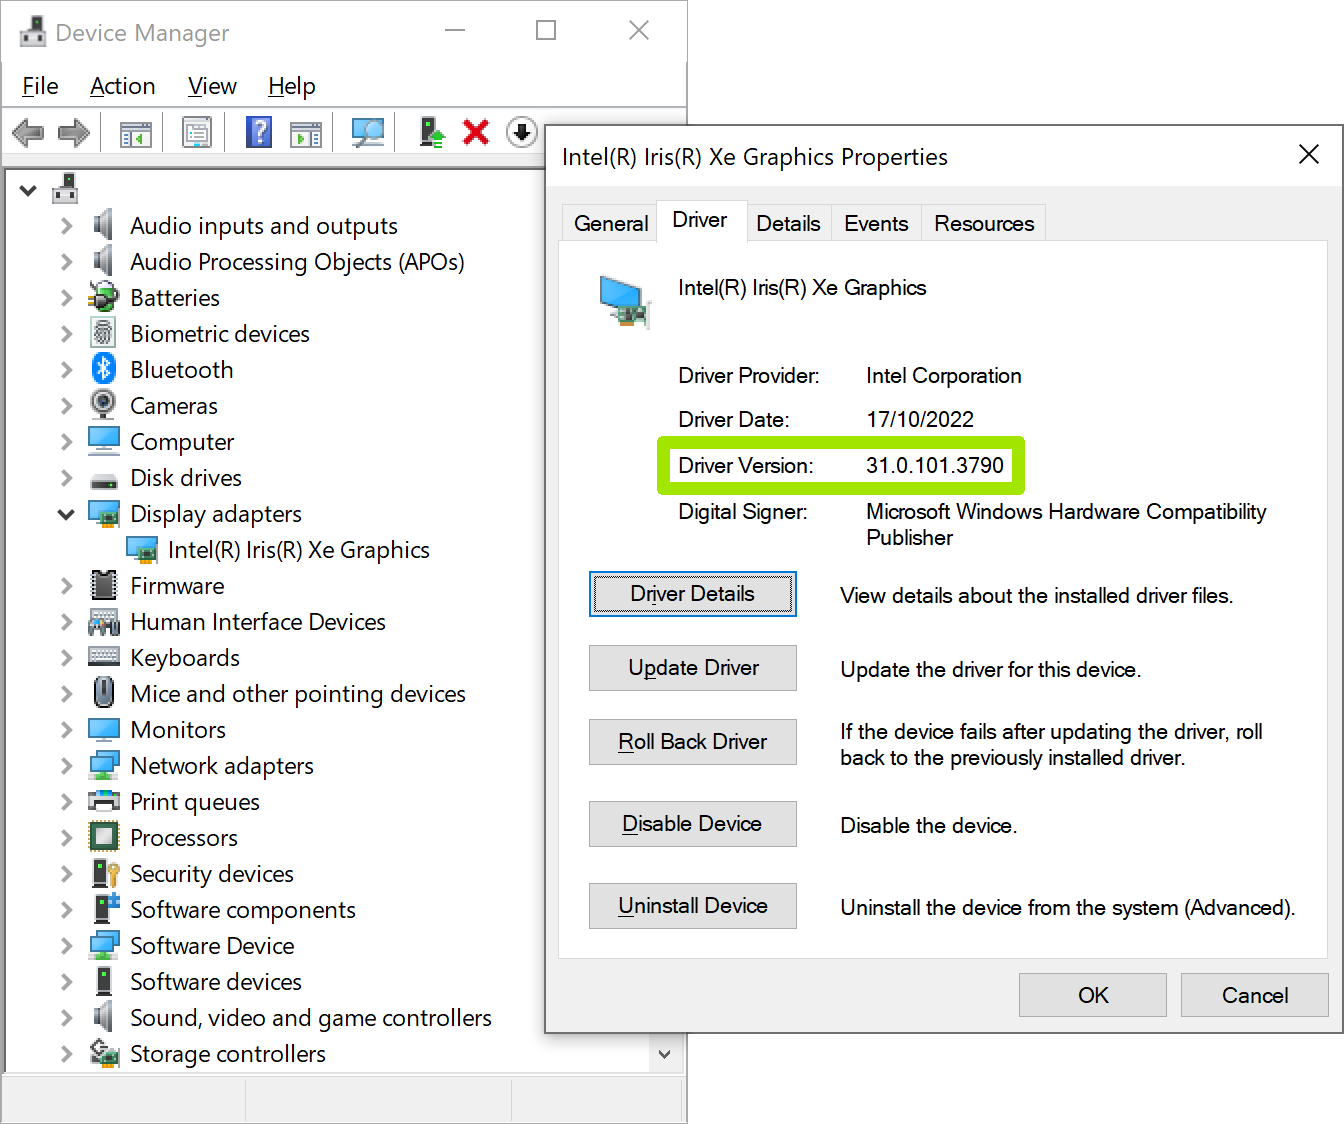The height and width of the screenshot is (1124, 1344).
Task: Expand Audio Processing Objects (APOs) category
Action: [66, 262]
